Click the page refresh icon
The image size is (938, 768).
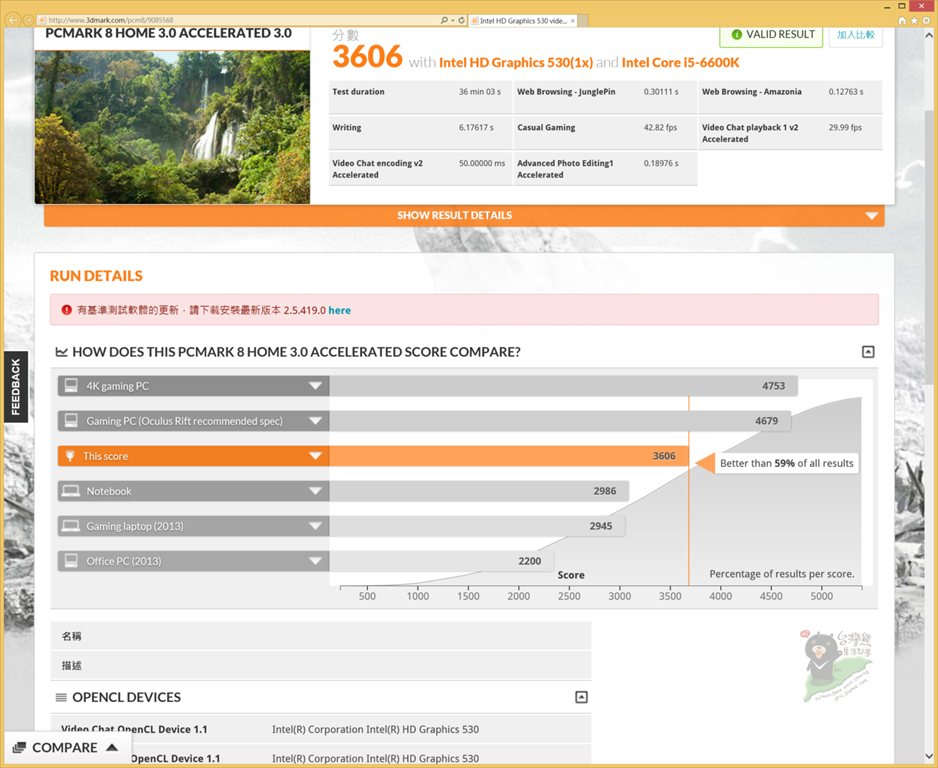pyautogui.click(x=461, y=20)
